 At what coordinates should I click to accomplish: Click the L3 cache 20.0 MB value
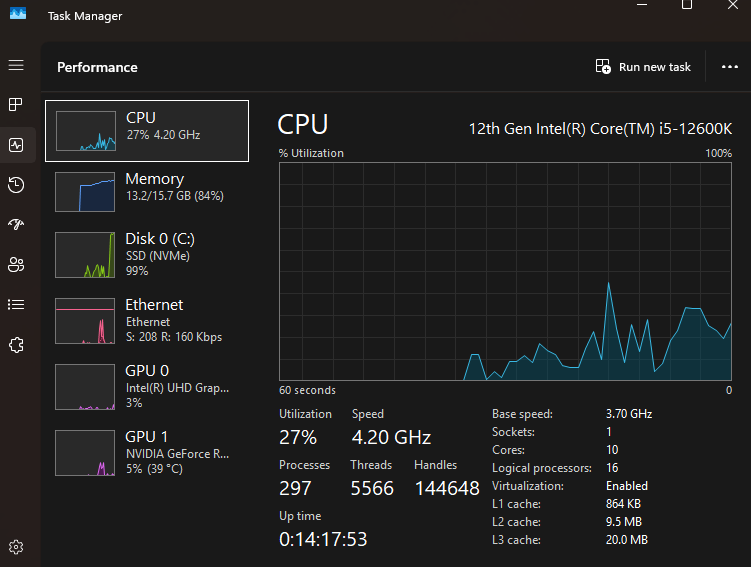626,540
